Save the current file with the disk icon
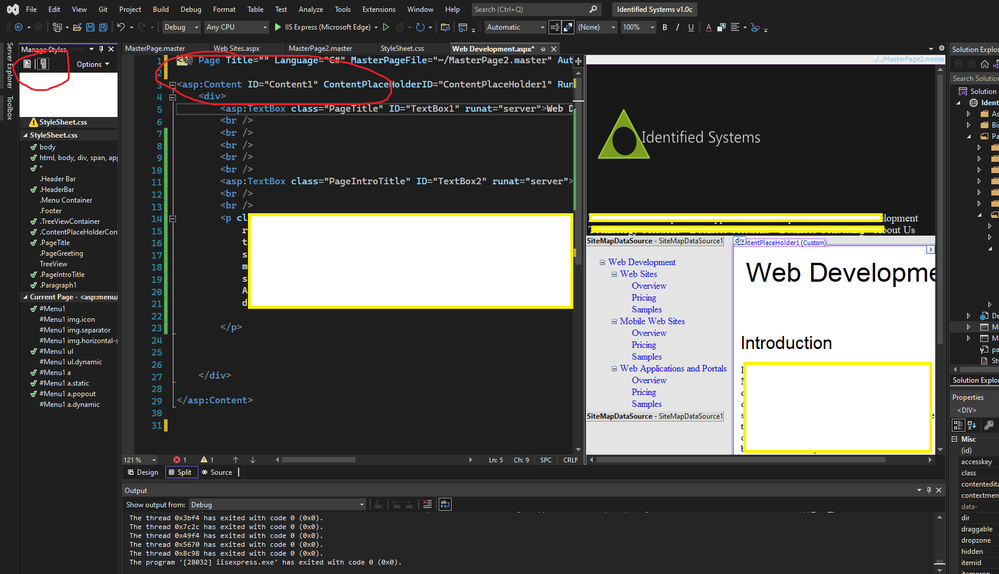Image resolution: width=999 pixels, height=574 pixels. pyautogui.click(x=90, y=27)
